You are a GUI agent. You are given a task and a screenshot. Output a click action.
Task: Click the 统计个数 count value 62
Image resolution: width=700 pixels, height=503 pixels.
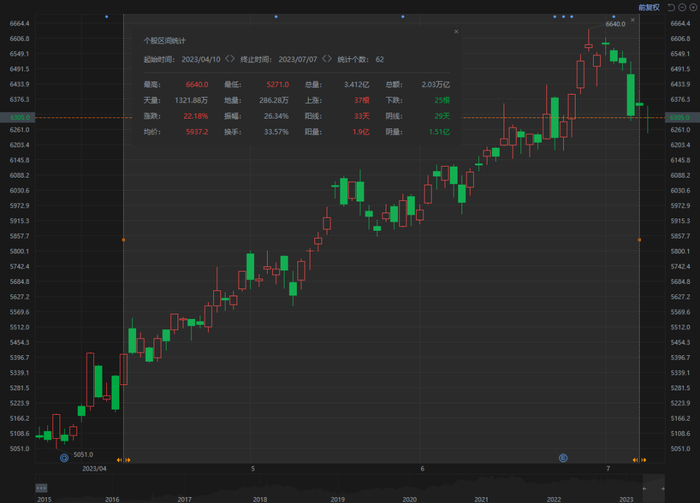pos(379,59)
